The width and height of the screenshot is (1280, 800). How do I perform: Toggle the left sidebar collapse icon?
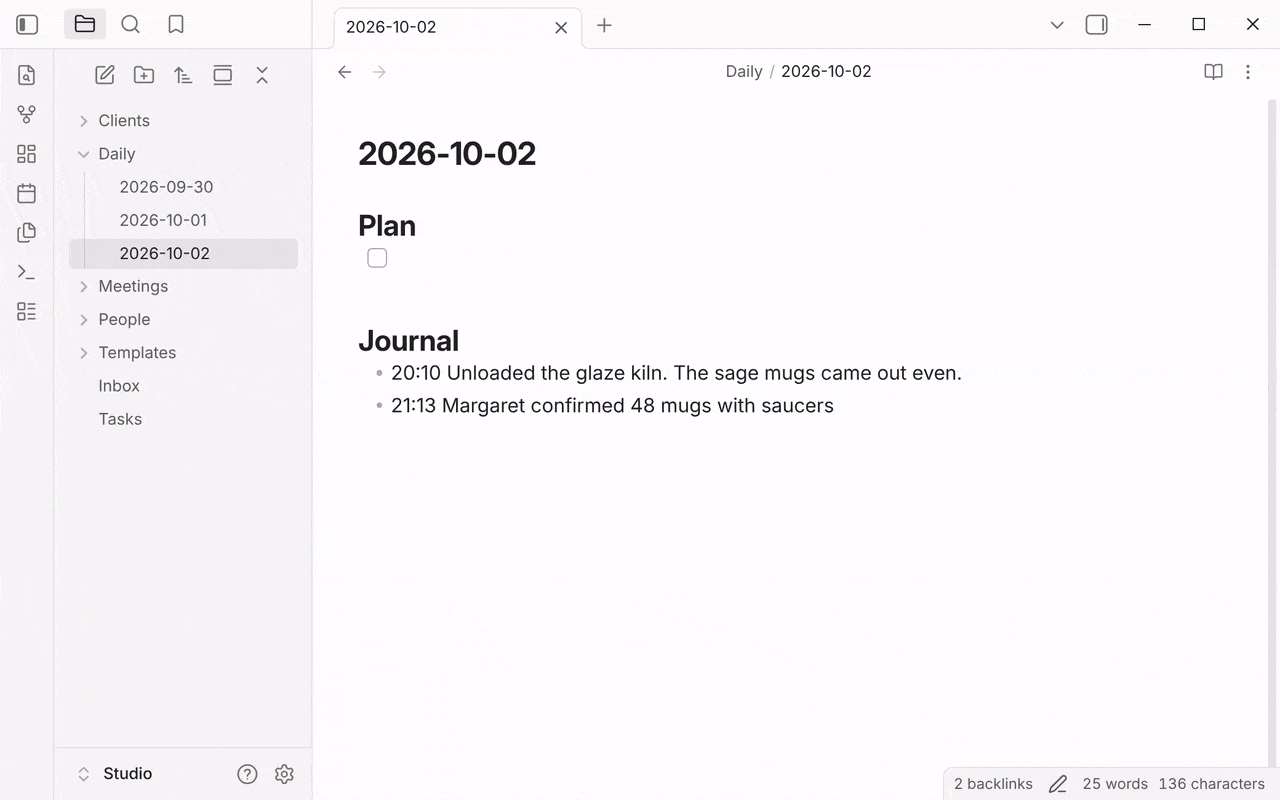(27, 25)
